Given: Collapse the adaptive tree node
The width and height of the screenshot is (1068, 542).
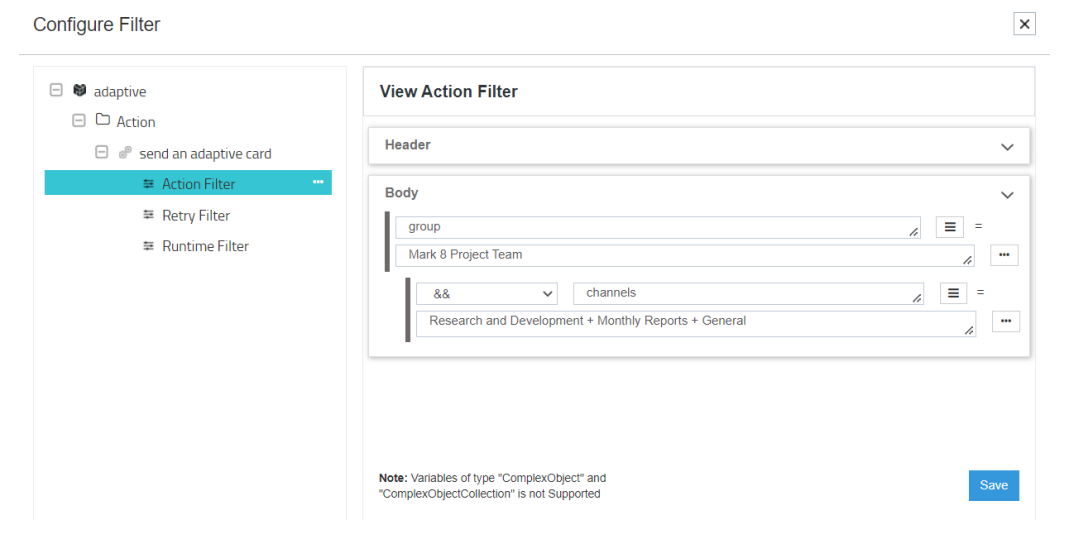Looking at the screenshot, I should point(56,91).
